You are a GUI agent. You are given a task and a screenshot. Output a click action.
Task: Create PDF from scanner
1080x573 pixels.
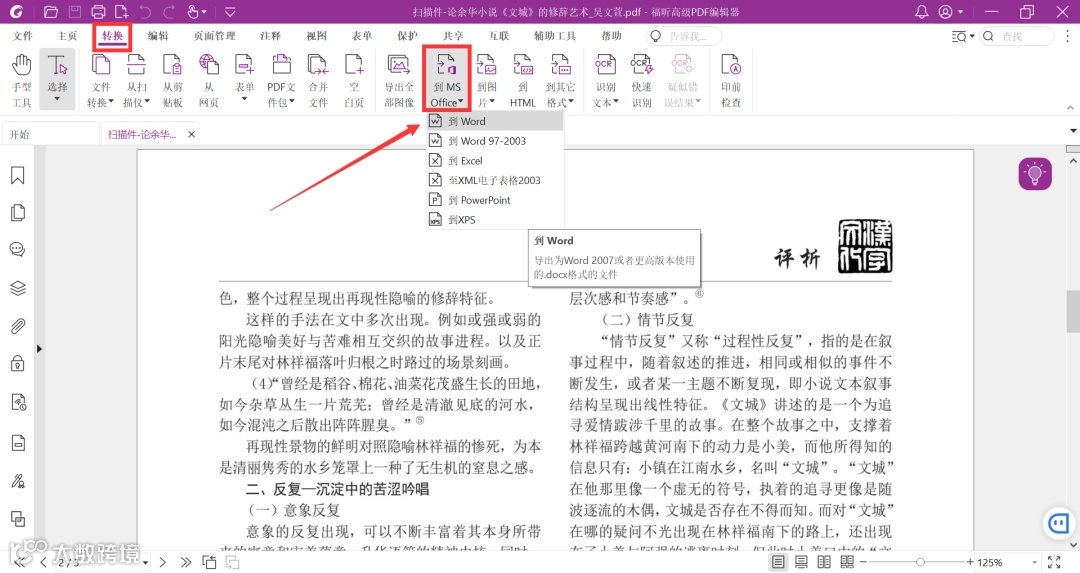click(x=136, y=80)
